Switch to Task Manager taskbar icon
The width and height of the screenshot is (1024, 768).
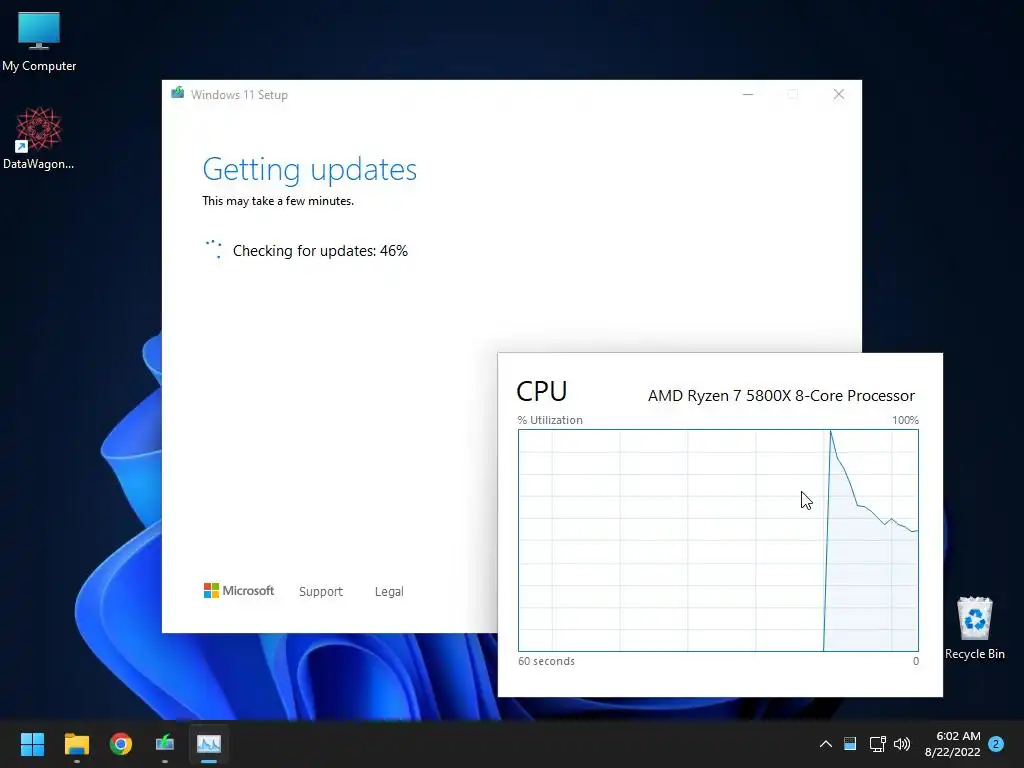209,744
